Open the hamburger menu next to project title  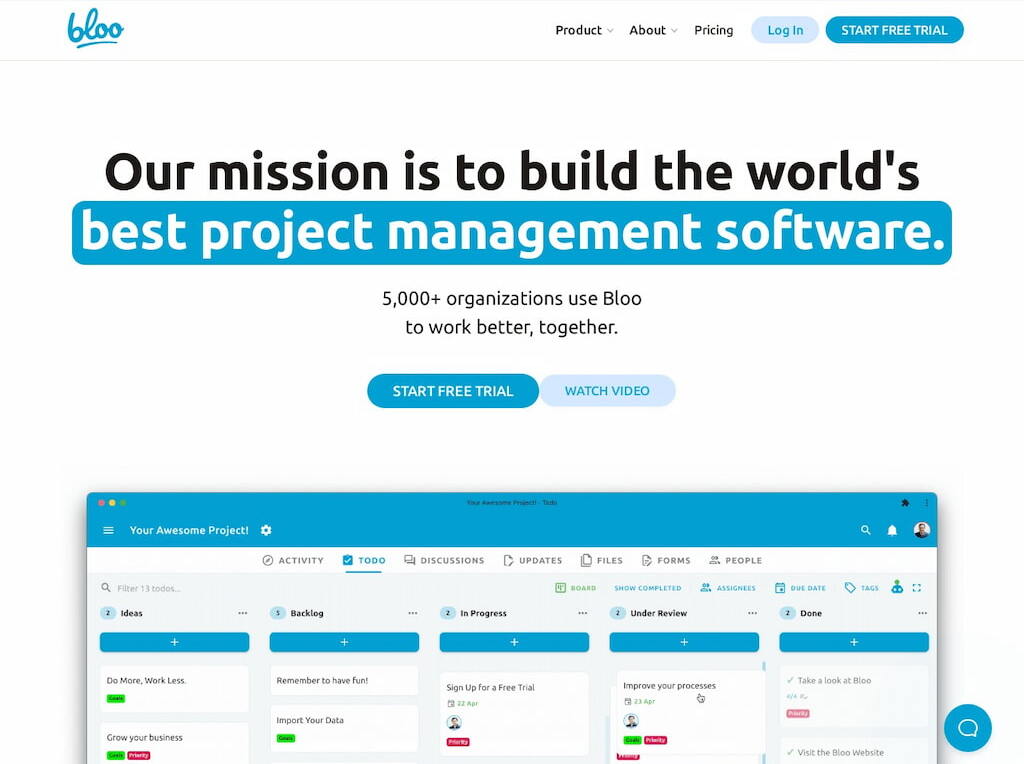click(x=107, y=530)
